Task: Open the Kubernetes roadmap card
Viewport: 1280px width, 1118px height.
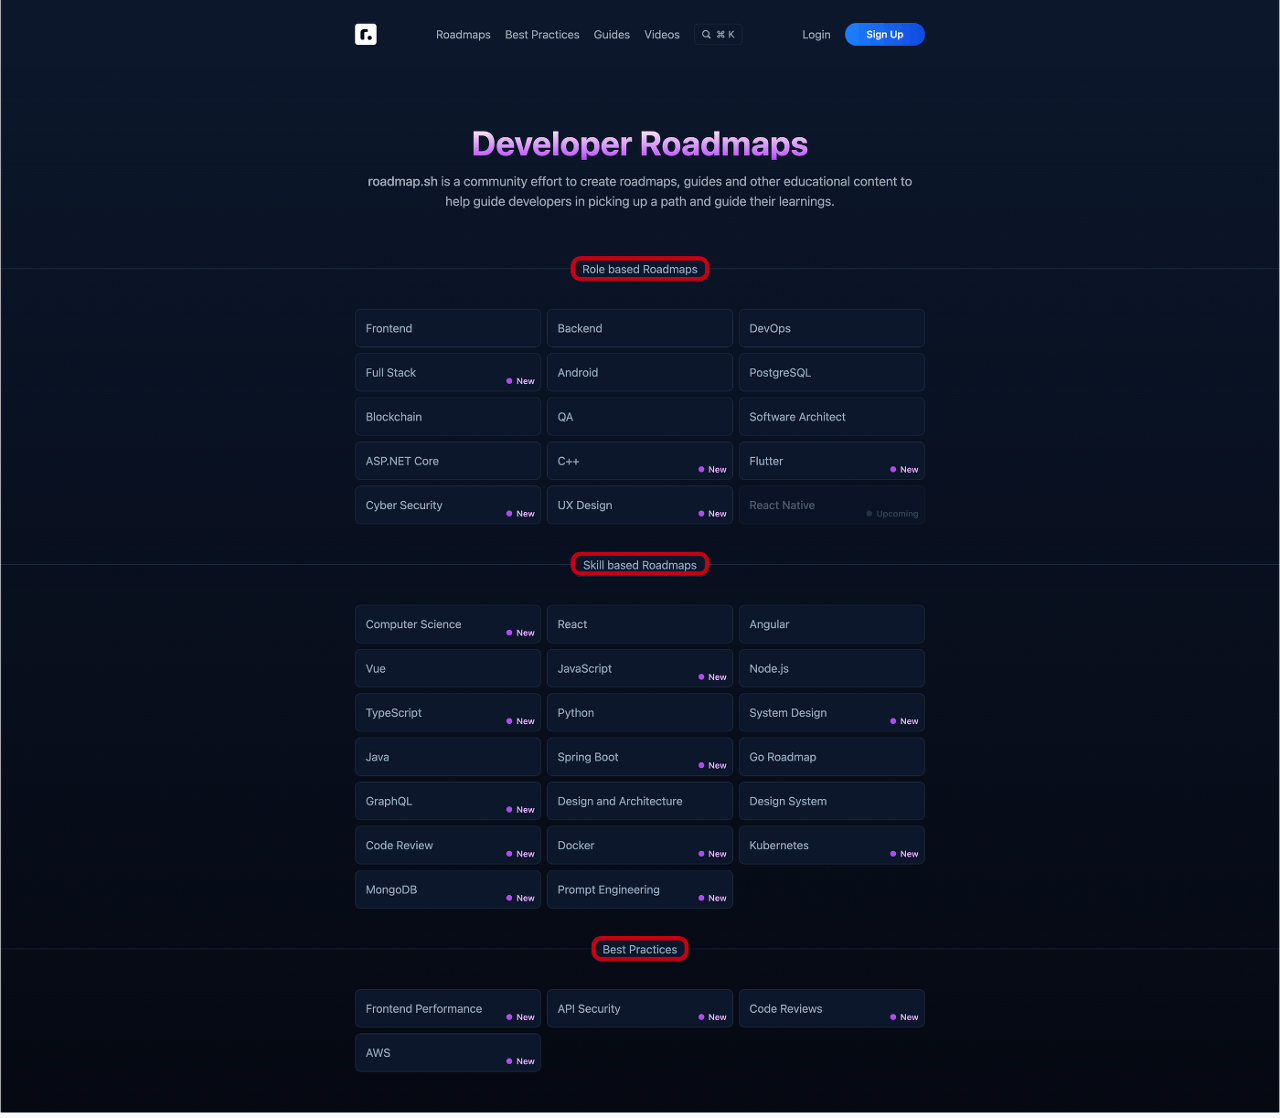Action: tap(832, 845)
